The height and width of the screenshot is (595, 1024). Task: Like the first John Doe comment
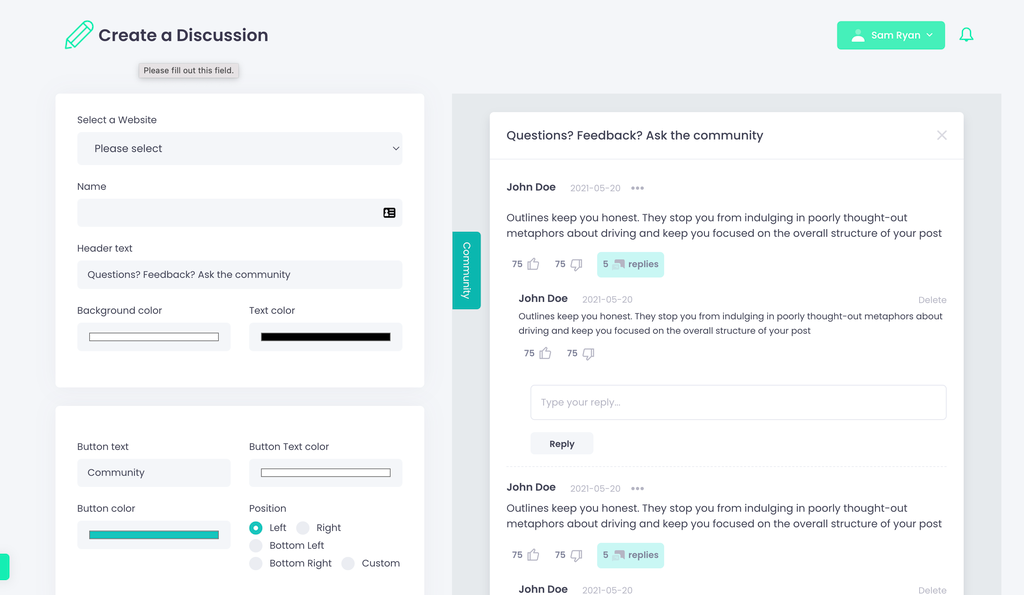533,265
